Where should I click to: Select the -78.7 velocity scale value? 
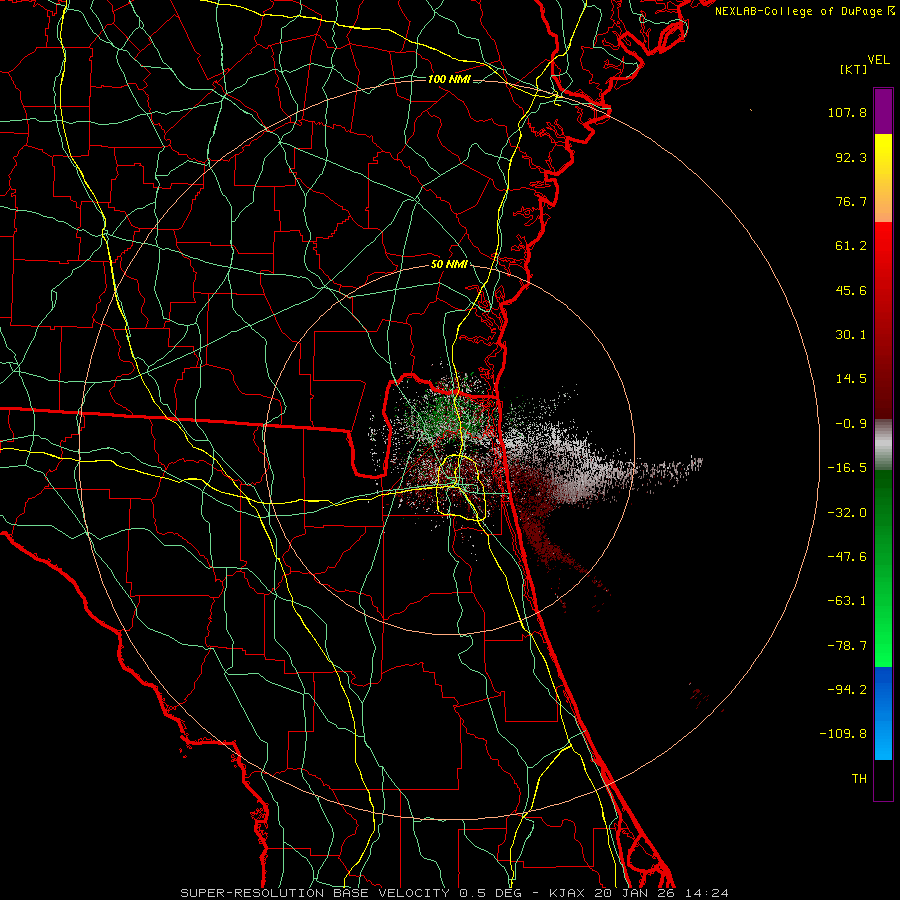847,646
